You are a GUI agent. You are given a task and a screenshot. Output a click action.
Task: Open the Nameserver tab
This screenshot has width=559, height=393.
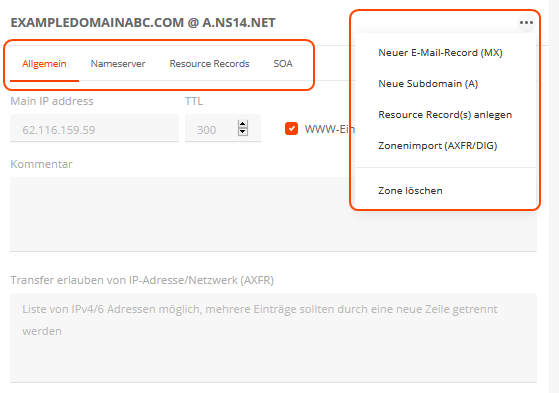click(x=118, y=63)
